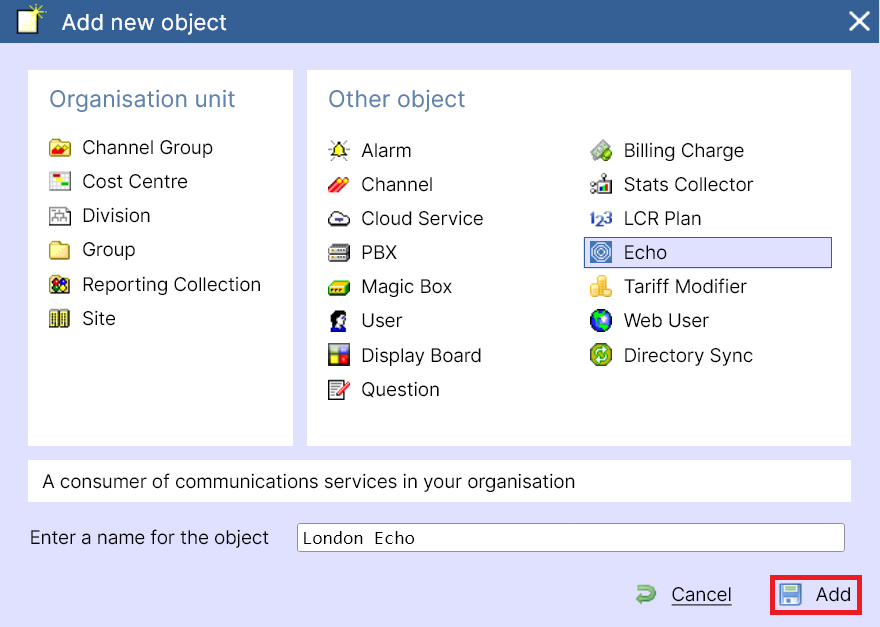
Task: Select Reporting Collection entry
Action: click(x=171, y=285)
